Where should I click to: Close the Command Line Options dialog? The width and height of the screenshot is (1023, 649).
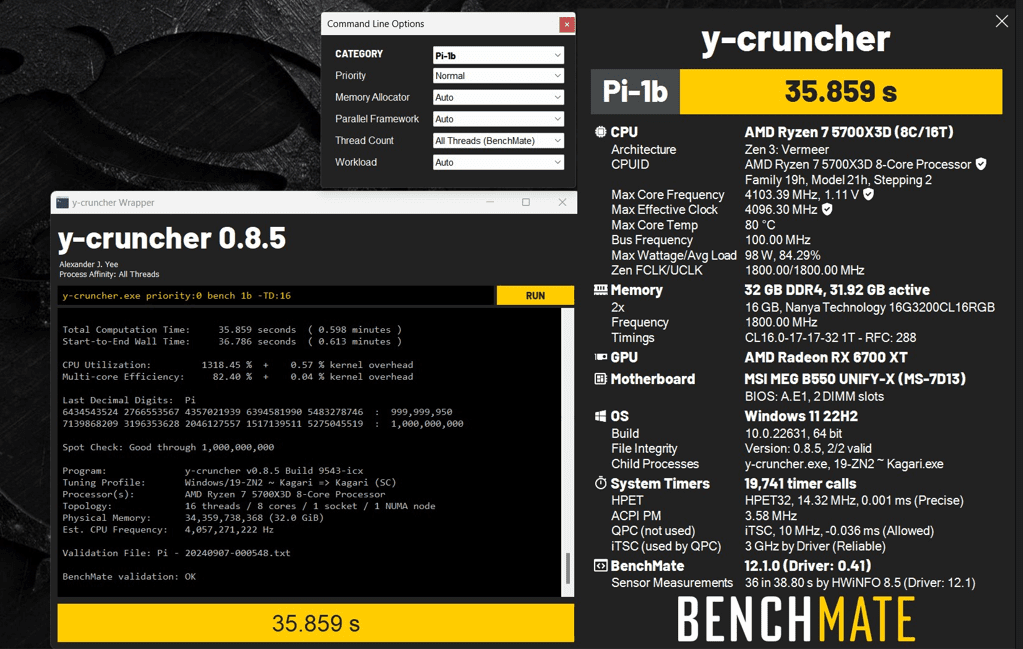point(566,24)
